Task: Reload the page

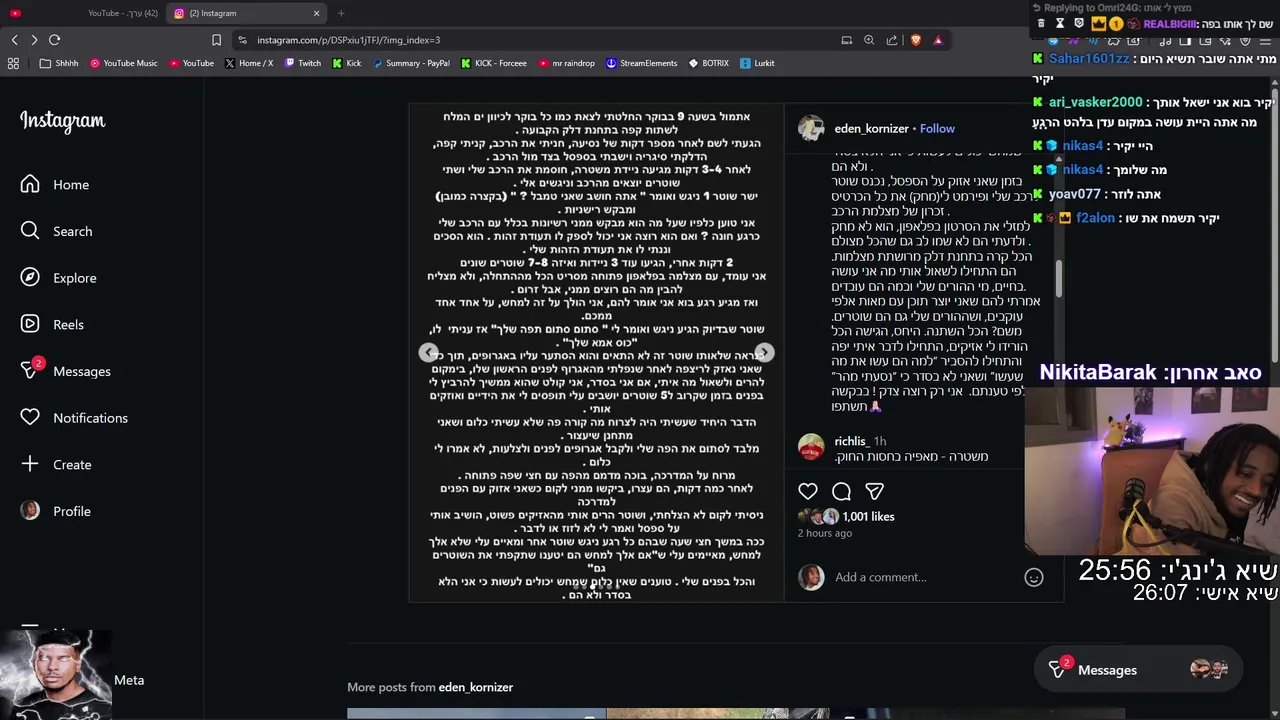Action: [x=54, y=40]
